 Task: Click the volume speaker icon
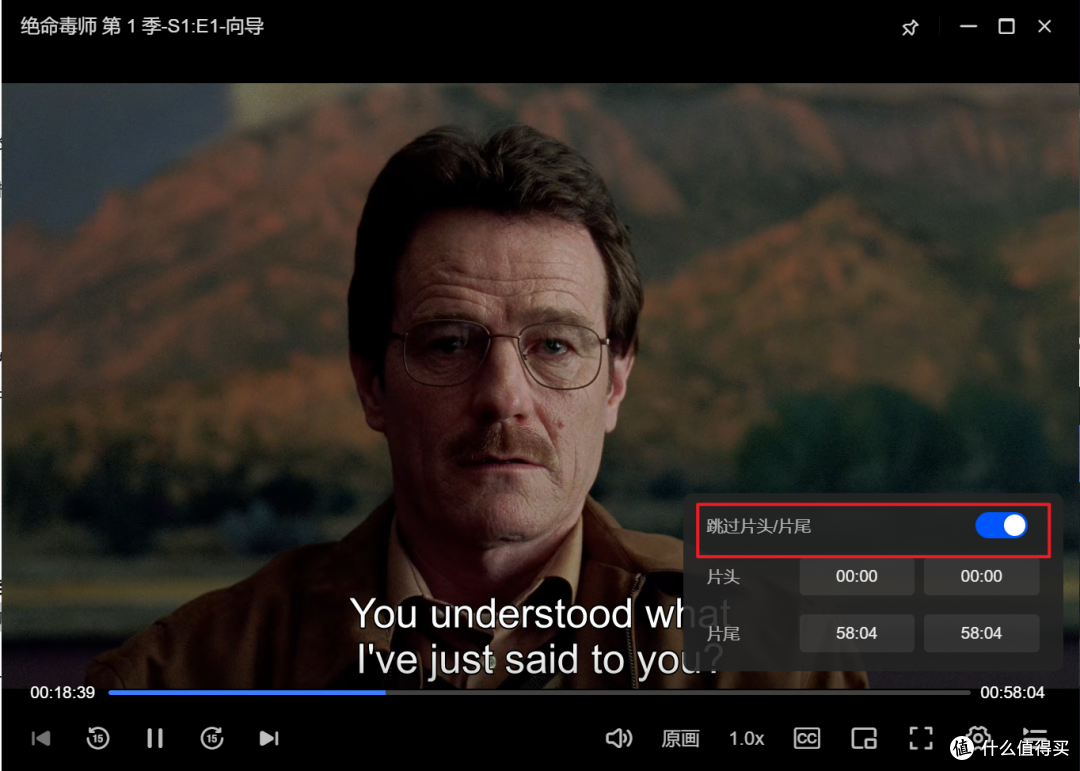619,739
